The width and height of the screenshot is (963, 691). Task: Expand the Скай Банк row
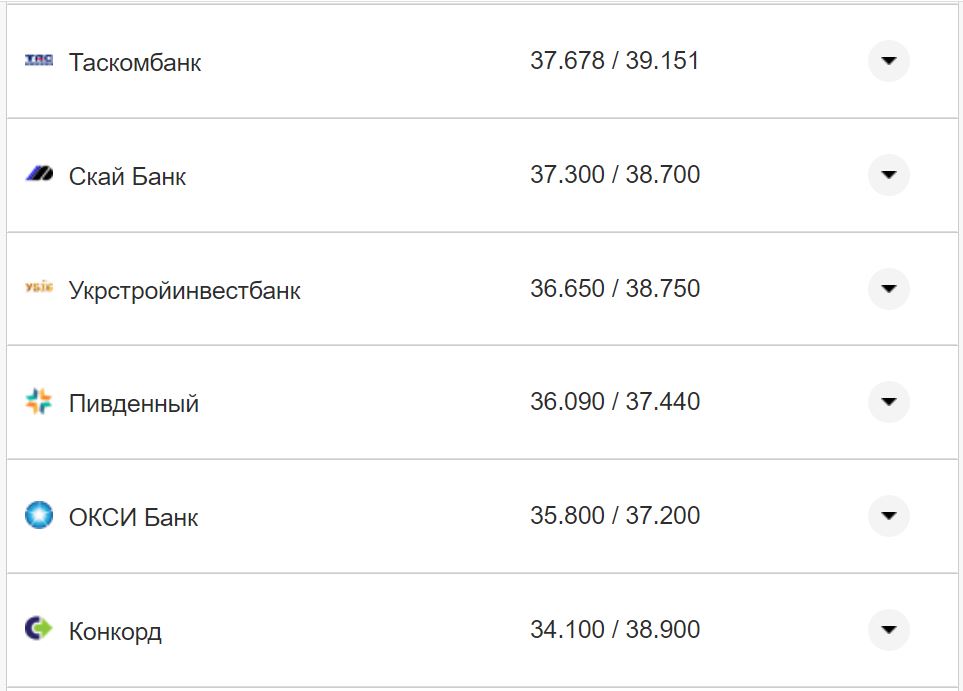[x=888, y=175]
